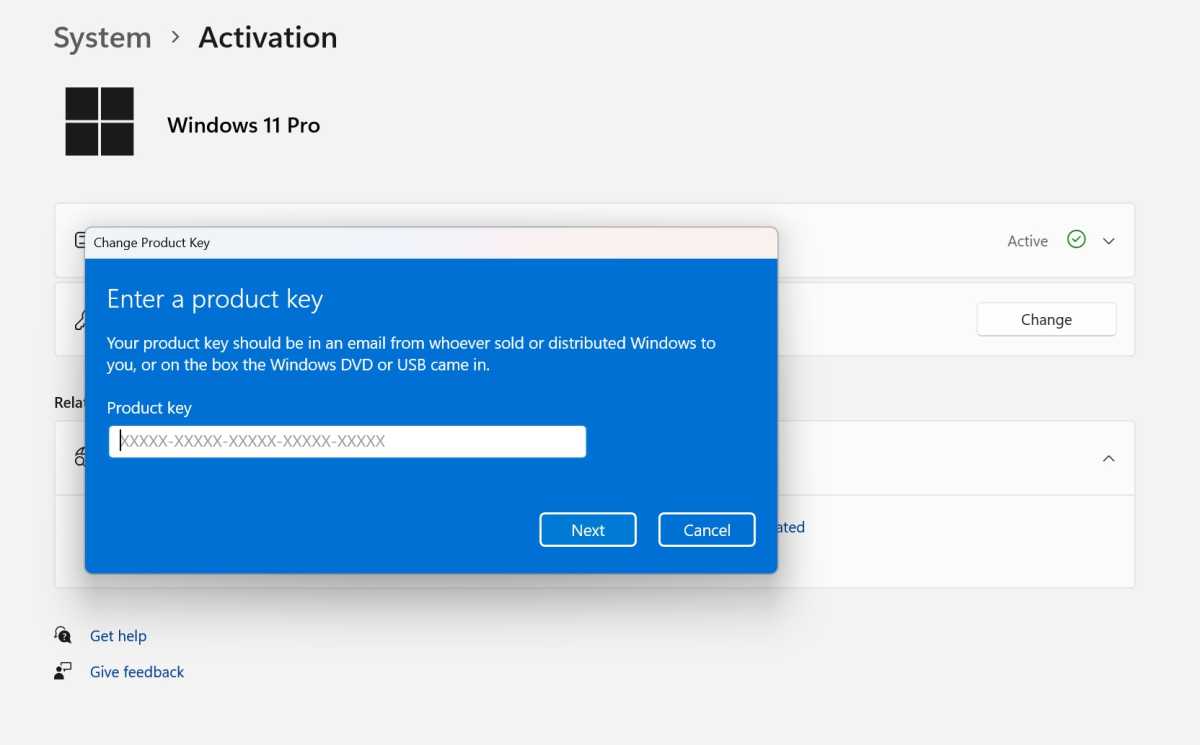Screen dimensions: 1200x745
Task: Collapse the Related section with the up chevron
Action: point(1108,458)
